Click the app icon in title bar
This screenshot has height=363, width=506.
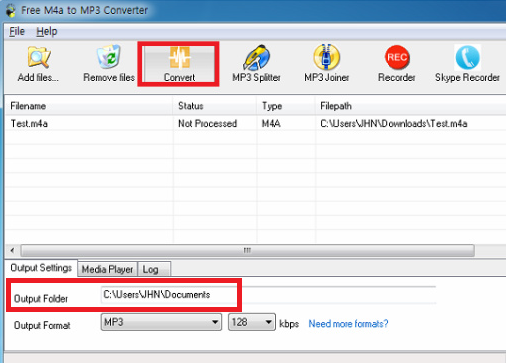click(x=10, y=10)
